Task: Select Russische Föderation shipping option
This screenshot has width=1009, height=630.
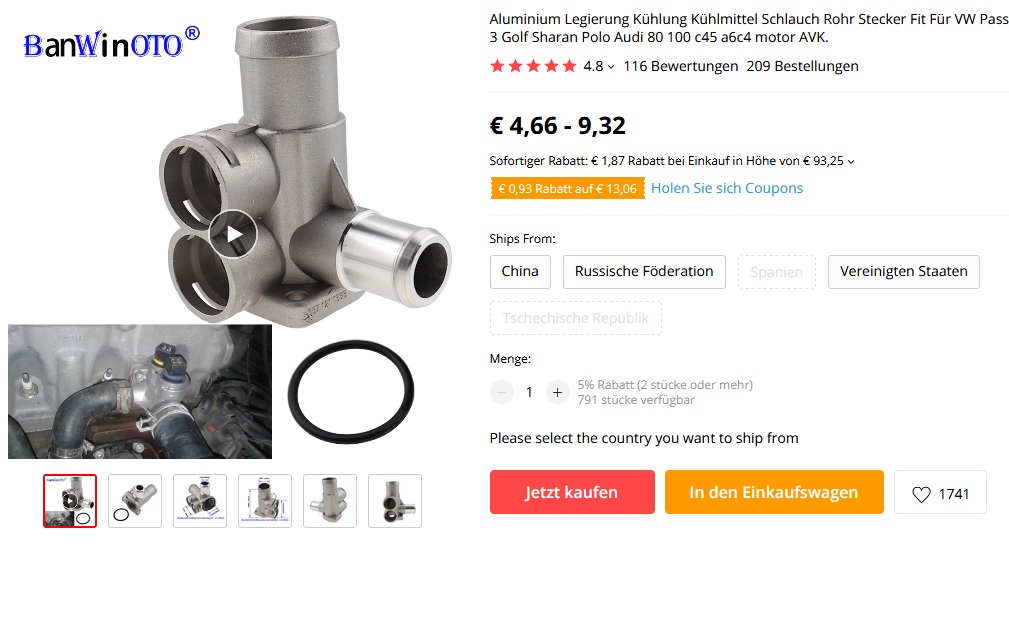Action: point(644,272)
